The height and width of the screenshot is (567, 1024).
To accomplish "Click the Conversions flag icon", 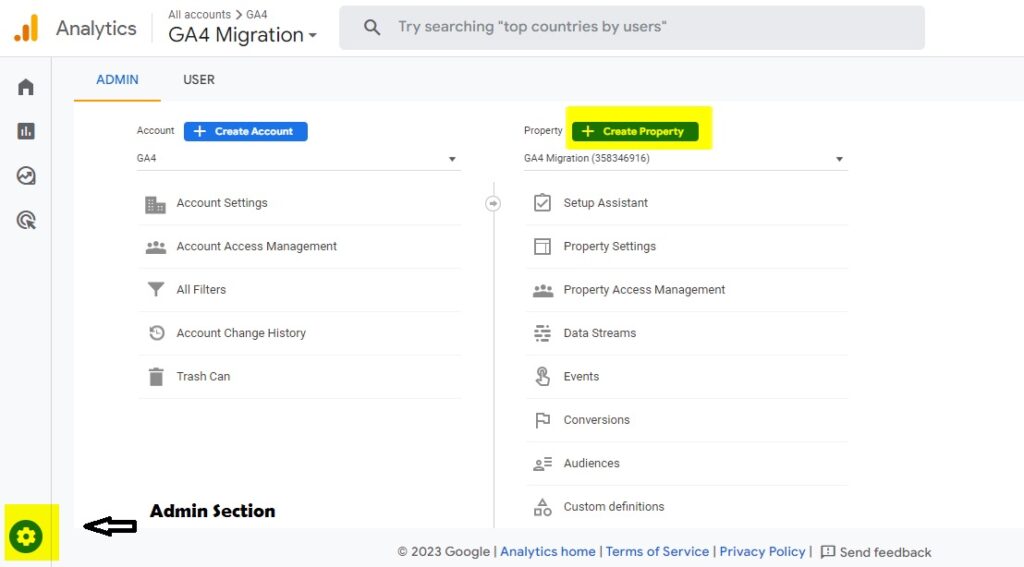I will click(x=542, y=420).
